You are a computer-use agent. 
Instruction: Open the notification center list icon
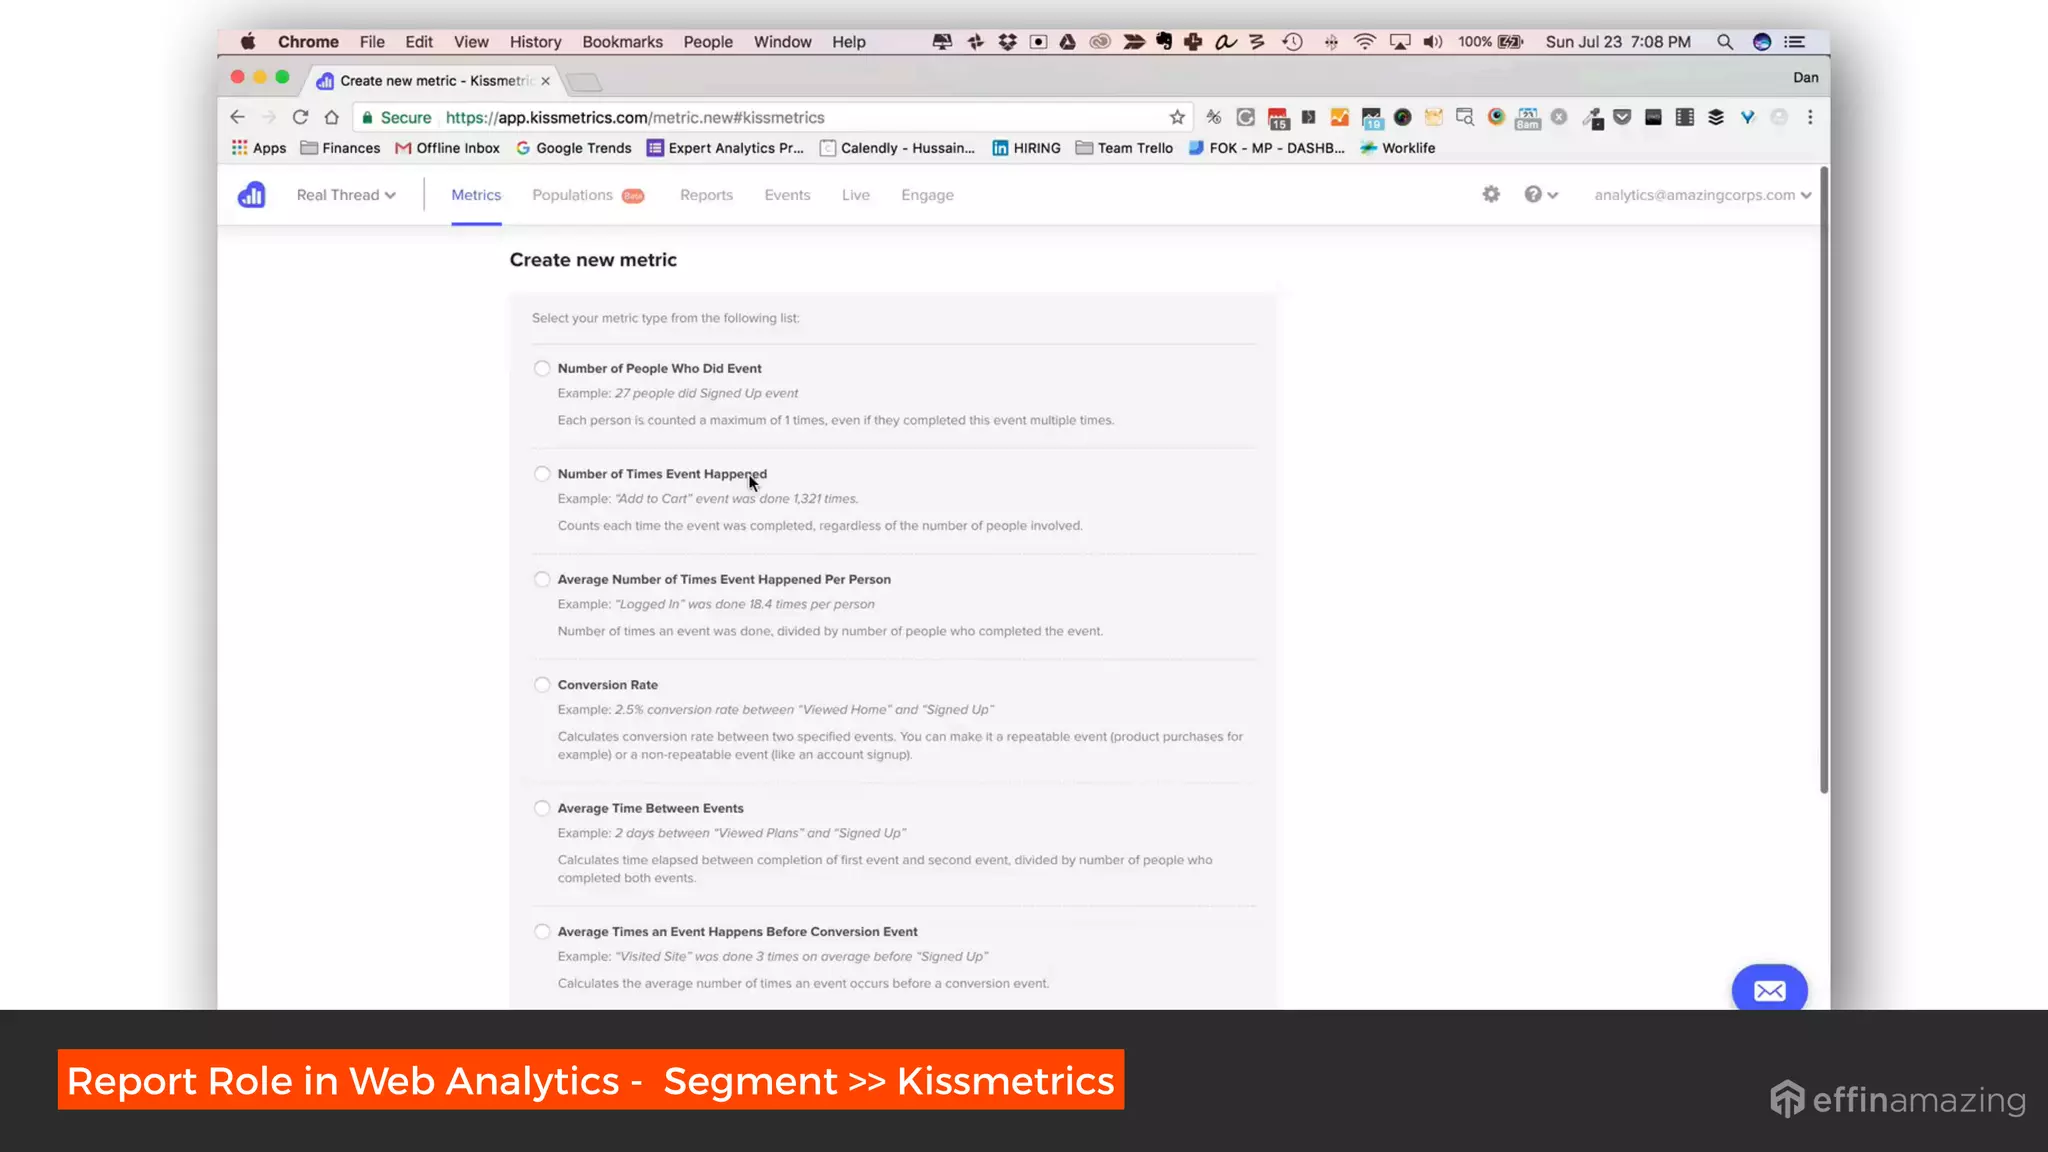1795,42
